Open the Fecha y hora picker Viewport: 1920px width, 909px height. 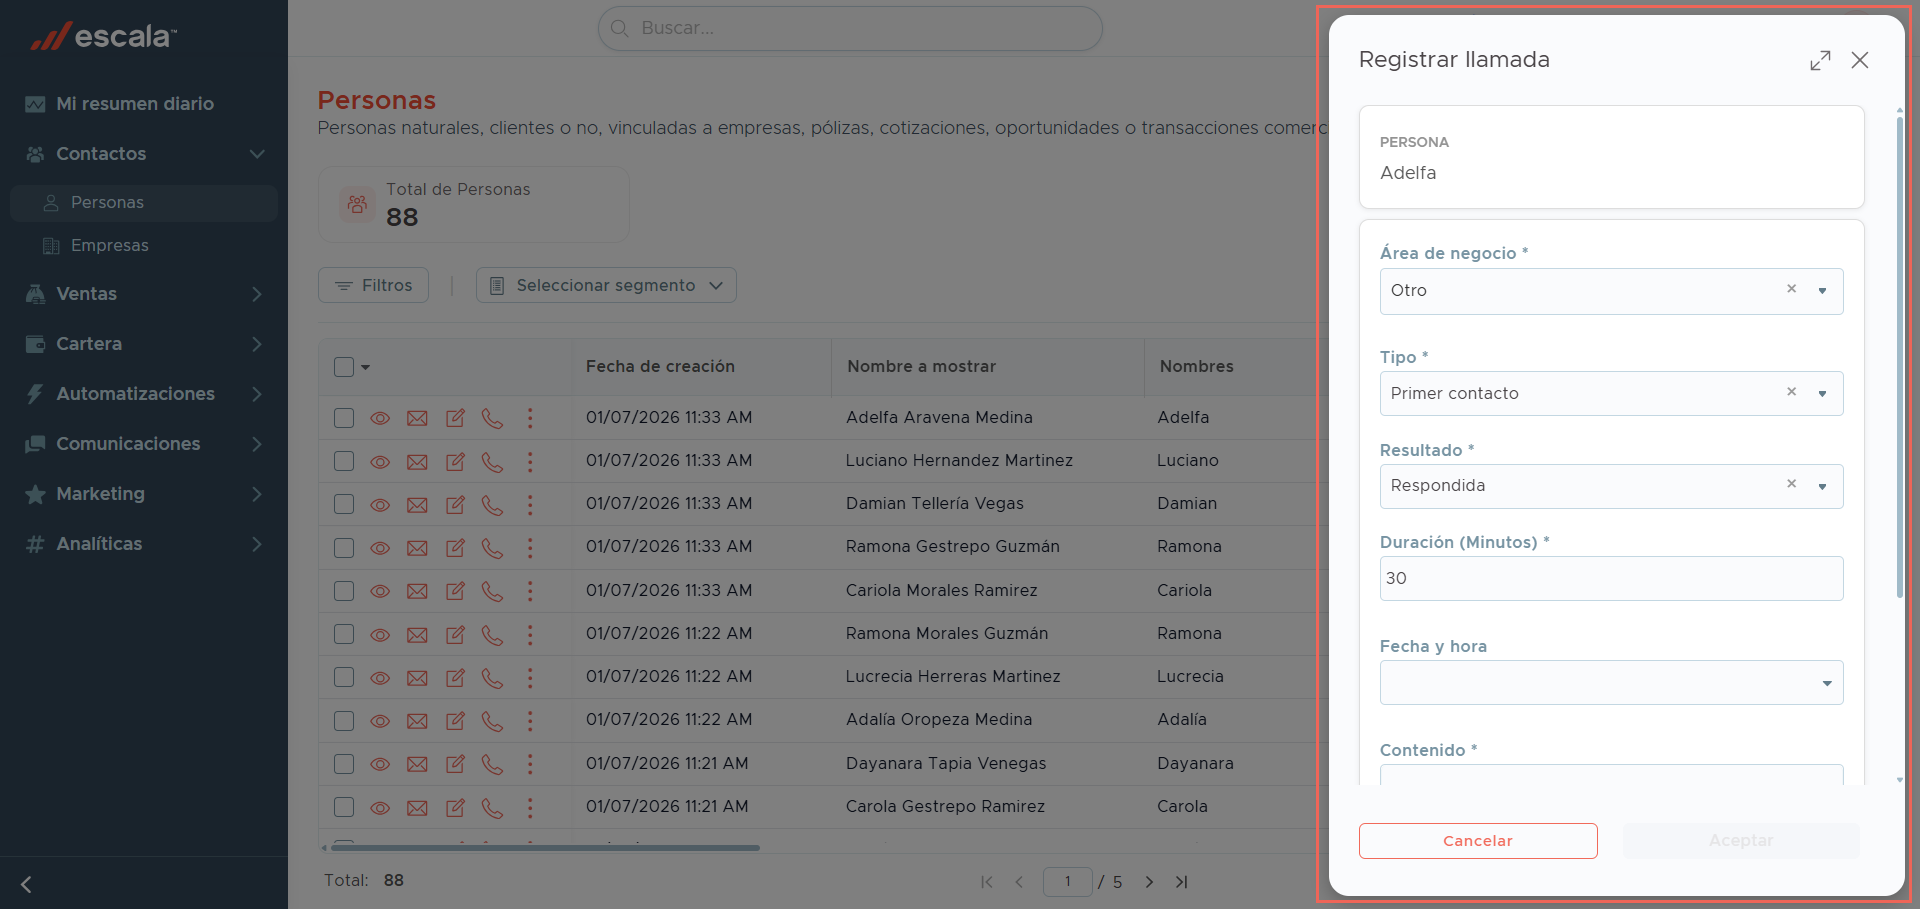[x=1611, y=683]
